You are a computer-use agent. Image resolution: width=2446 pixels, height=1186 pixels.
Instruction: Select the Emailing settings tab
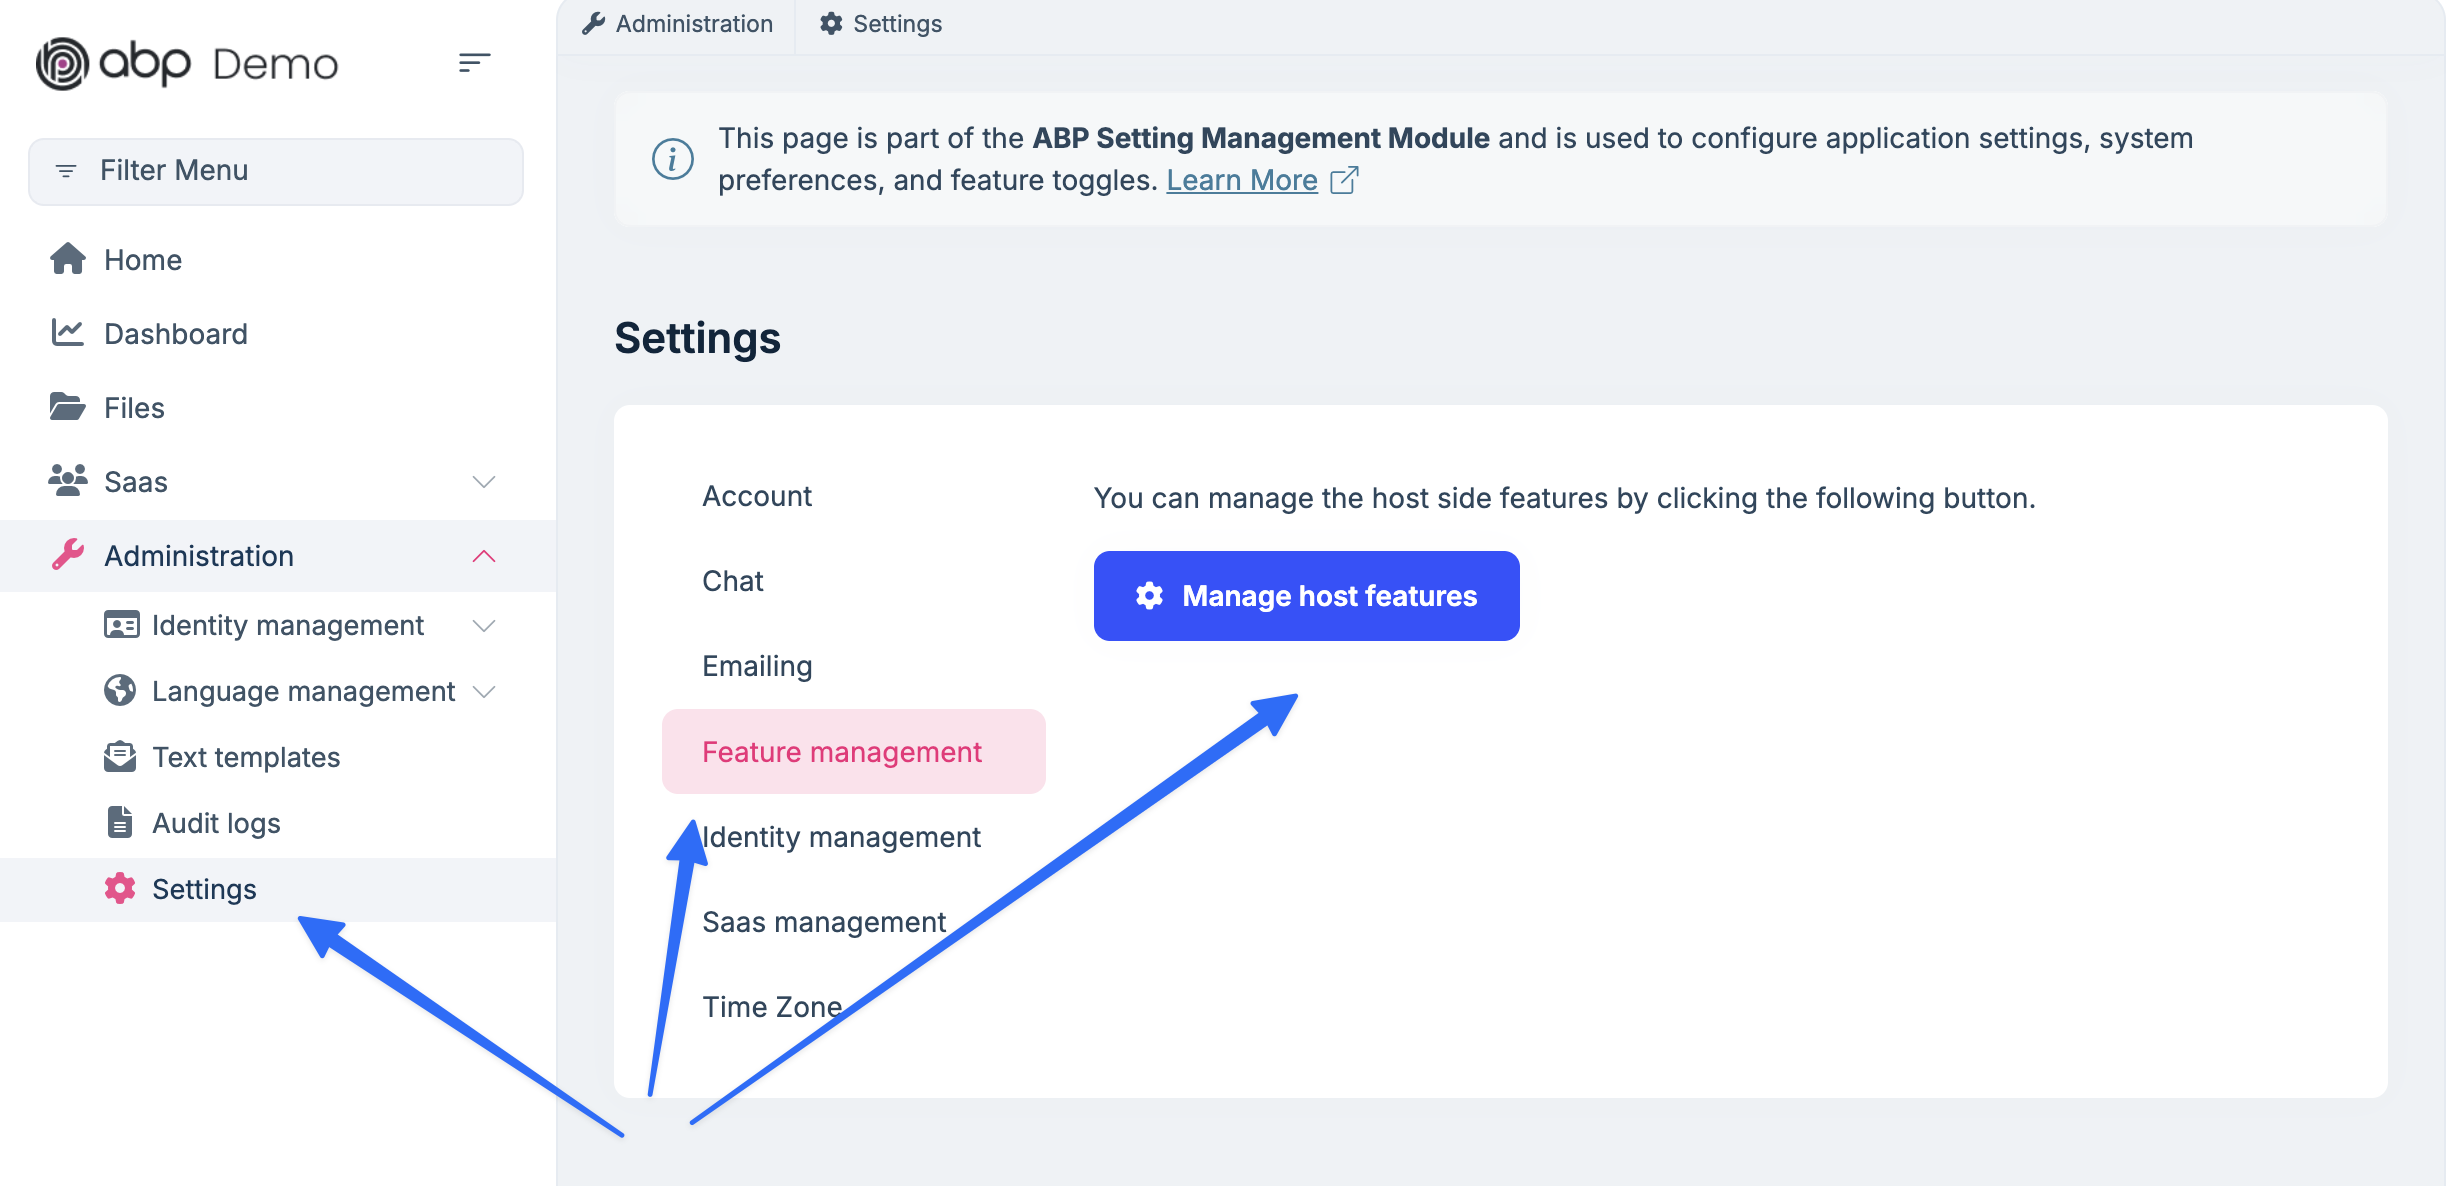coord(757,666)
